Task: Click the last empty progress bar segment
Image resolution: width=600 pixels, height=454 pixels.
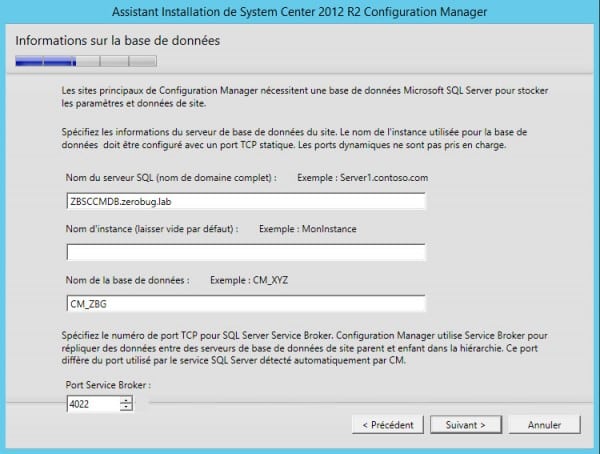Action: (142, 63)
